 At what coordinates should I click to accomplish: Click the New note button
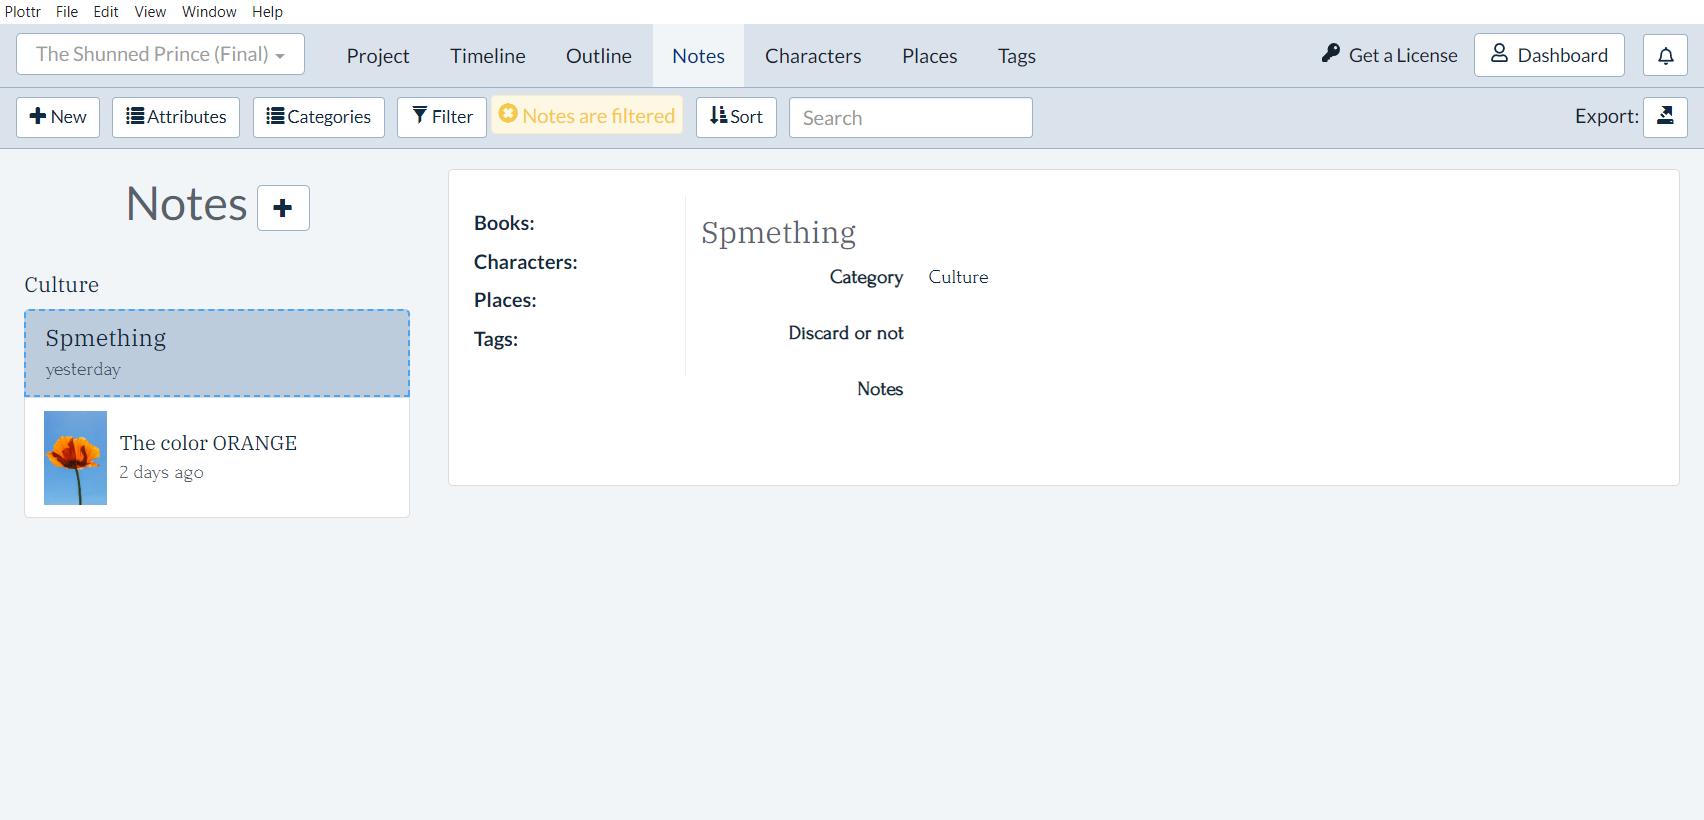click(58, 117)
